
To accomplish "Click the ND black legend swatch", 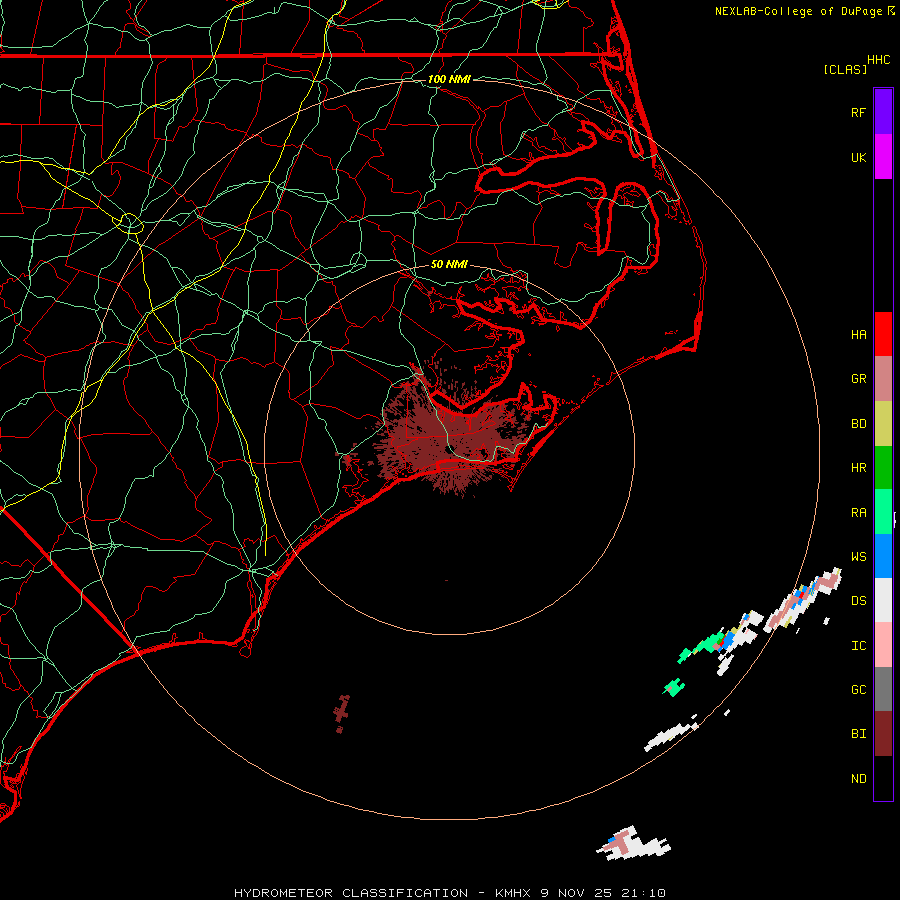I will (x=883, y=778).
